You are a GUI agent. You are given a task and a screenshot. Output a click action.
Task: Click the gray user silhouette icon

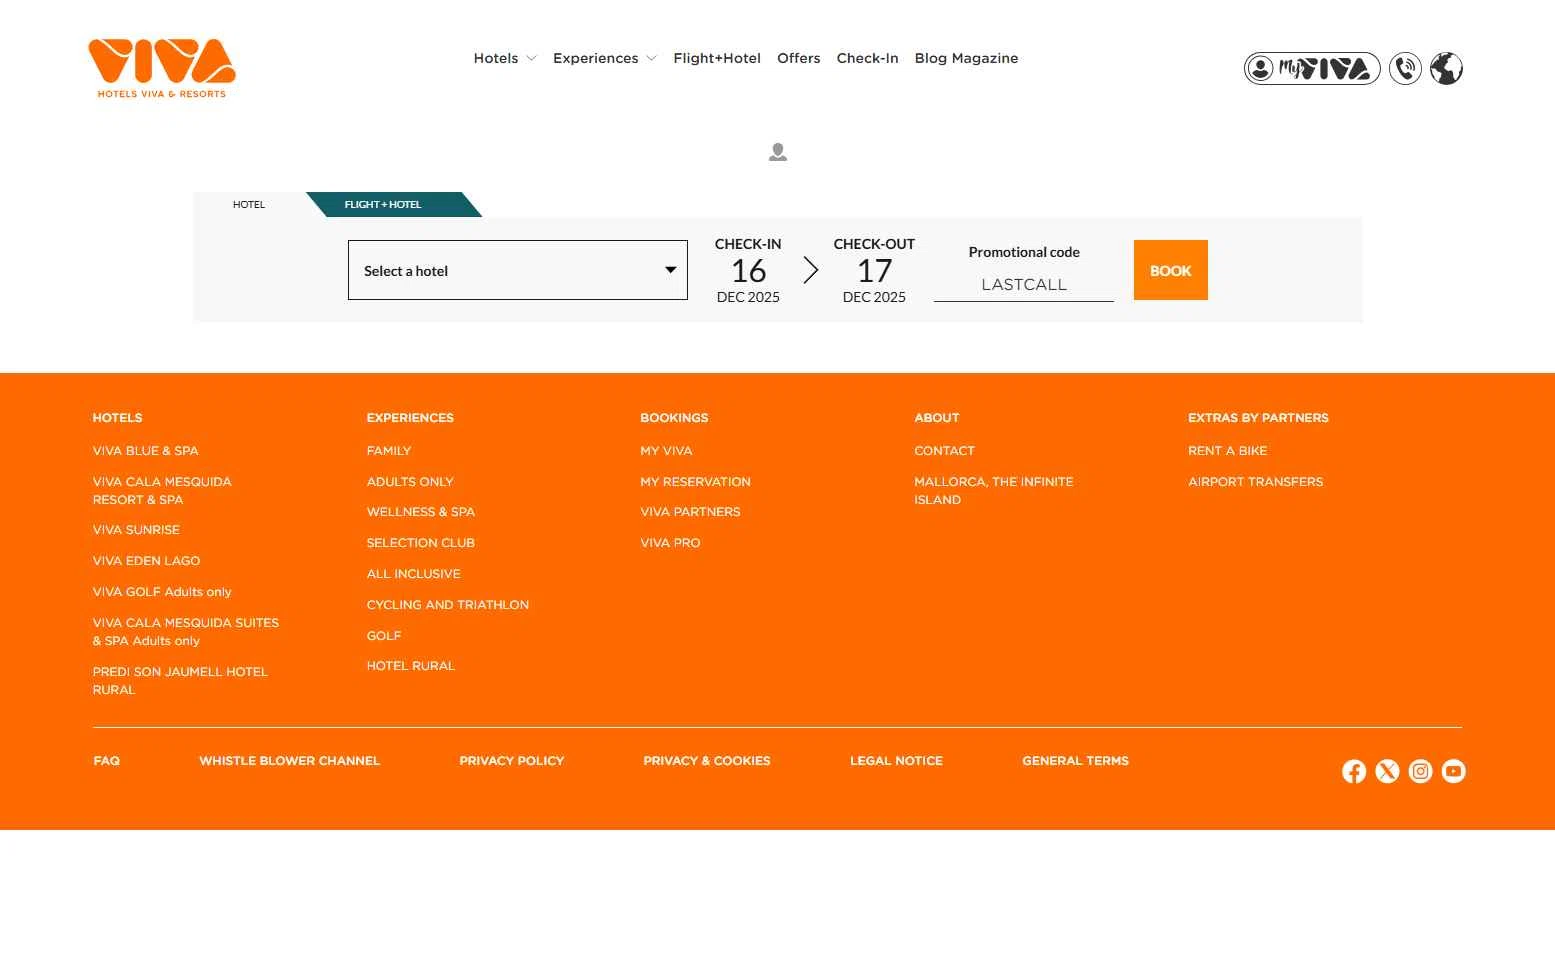click(778, 152)
